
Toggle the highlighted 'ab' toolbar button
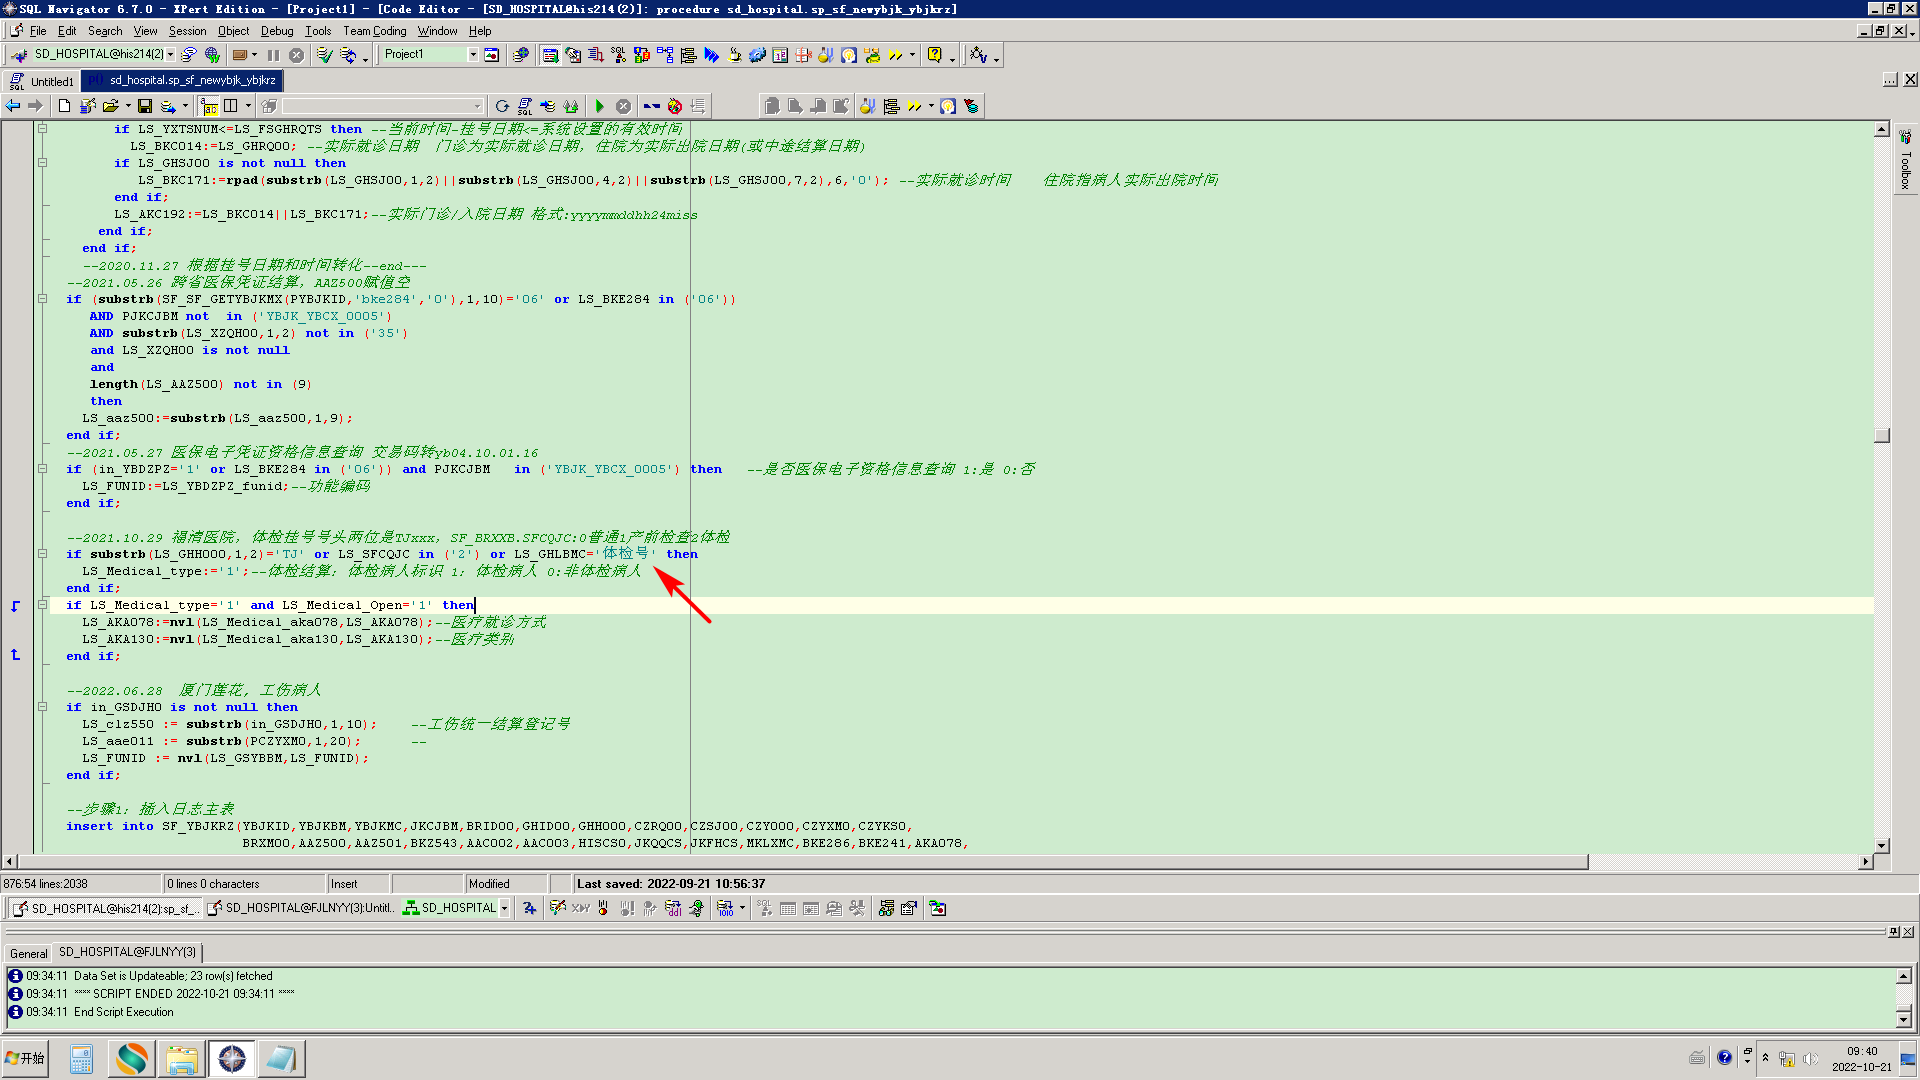[209, 106]
